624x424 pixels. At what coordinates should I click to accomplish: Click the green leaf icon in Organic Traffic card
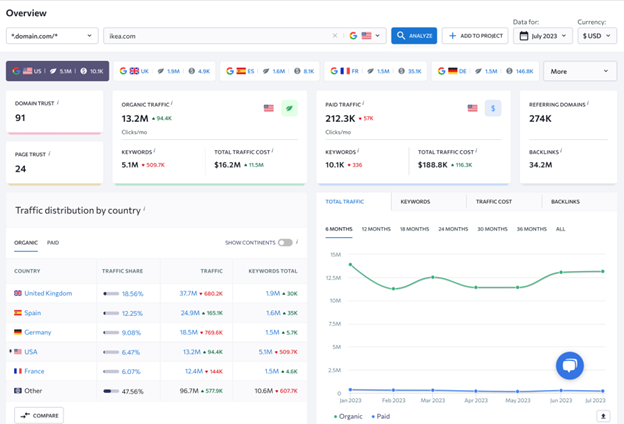(289, 108)
